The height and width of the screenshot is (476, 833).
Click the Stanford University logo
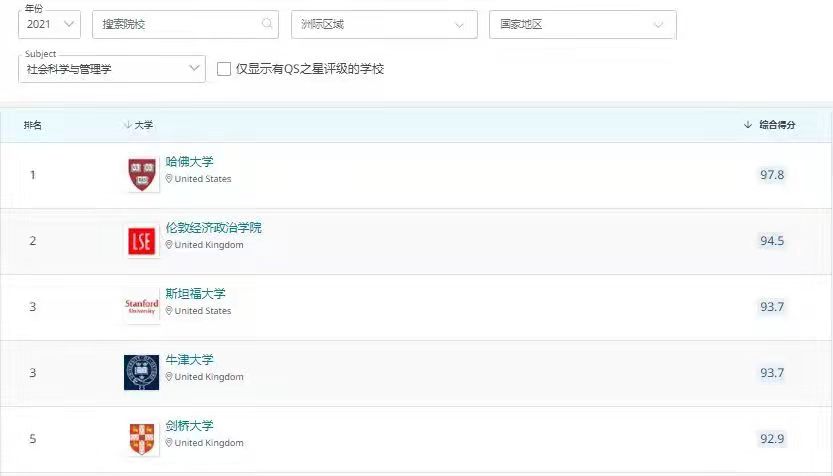[142, 307]
